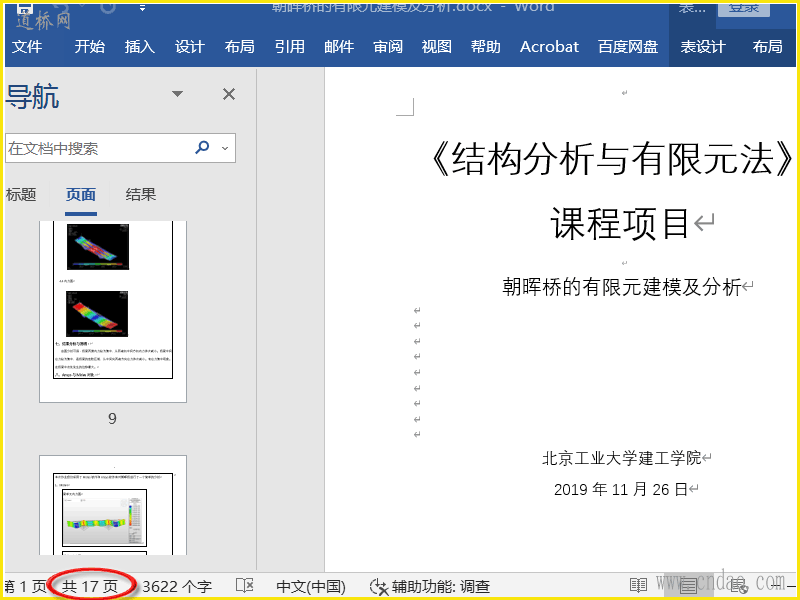Click subtitle 朝晖桥的有限元建模及分析
Viewport: 800px width, 600px height.
point(621,287)
